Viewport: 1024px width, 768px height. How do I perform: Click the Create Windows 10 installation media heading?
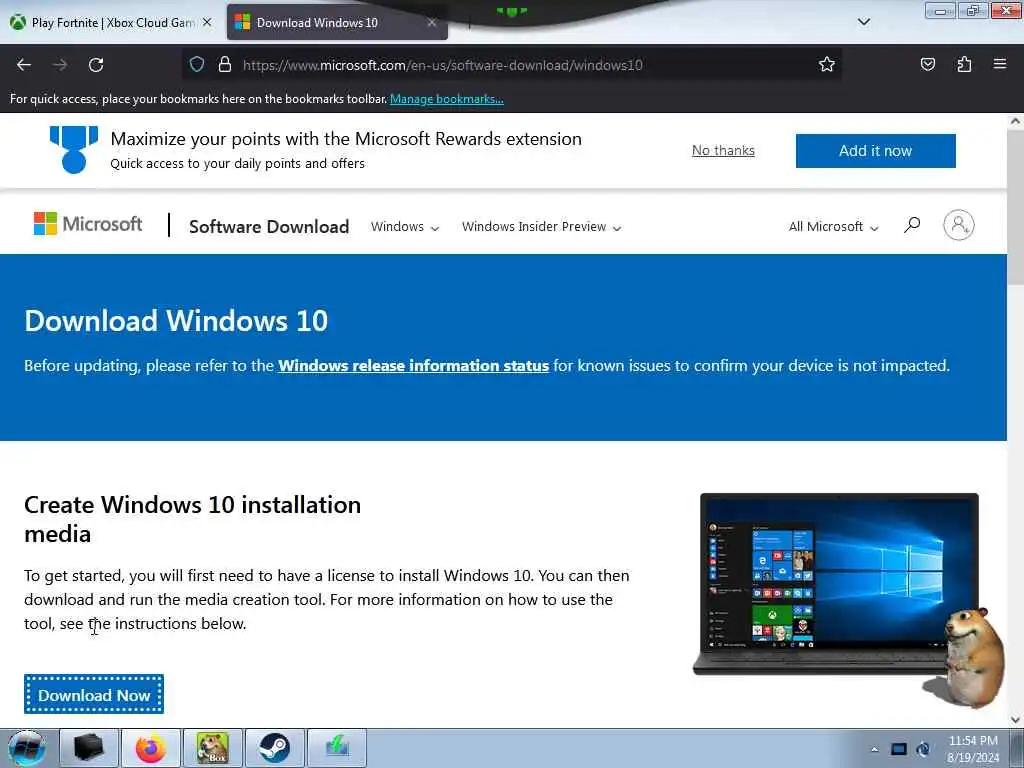point(193,519)
